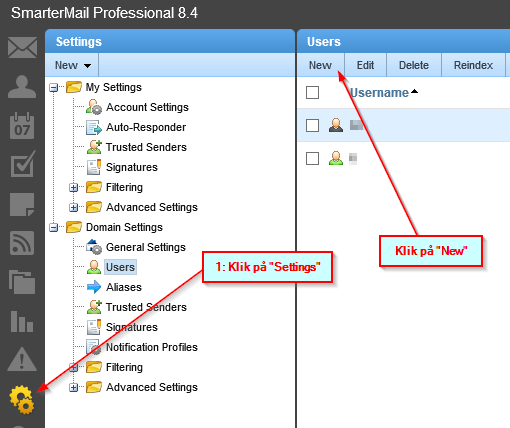This screenshot has width=510, height=428.
Task: Check the second user row checkbox
Action: (312, 158)
